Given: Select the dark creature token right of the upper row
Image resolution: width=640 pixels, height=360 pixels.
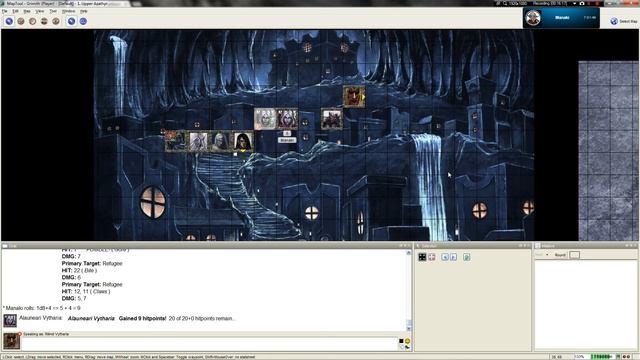Looking at the screenshot, I should pos(331,119).
